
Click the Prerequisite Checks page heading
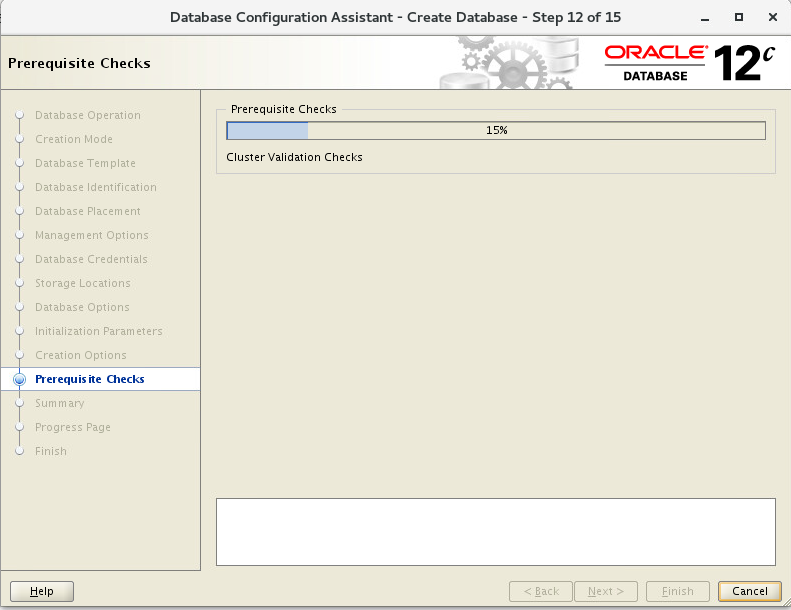(79, 63)
